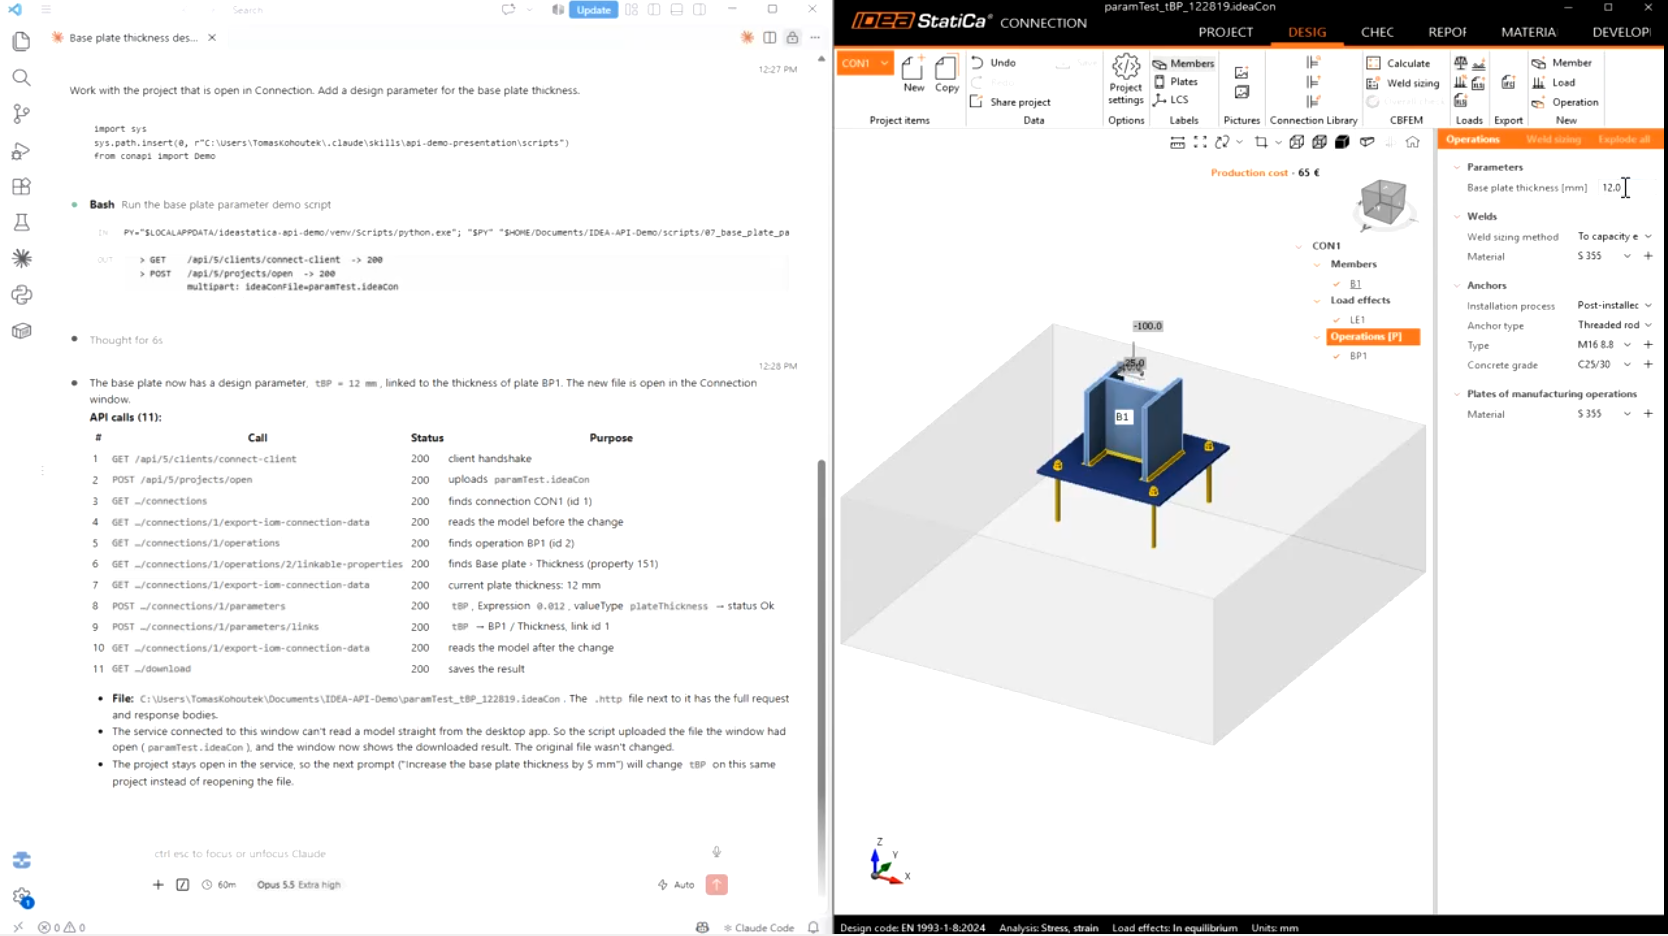The image size is (1668, 936).
Task: Open Anchor type dropdown
Action: click(1648, 325)
